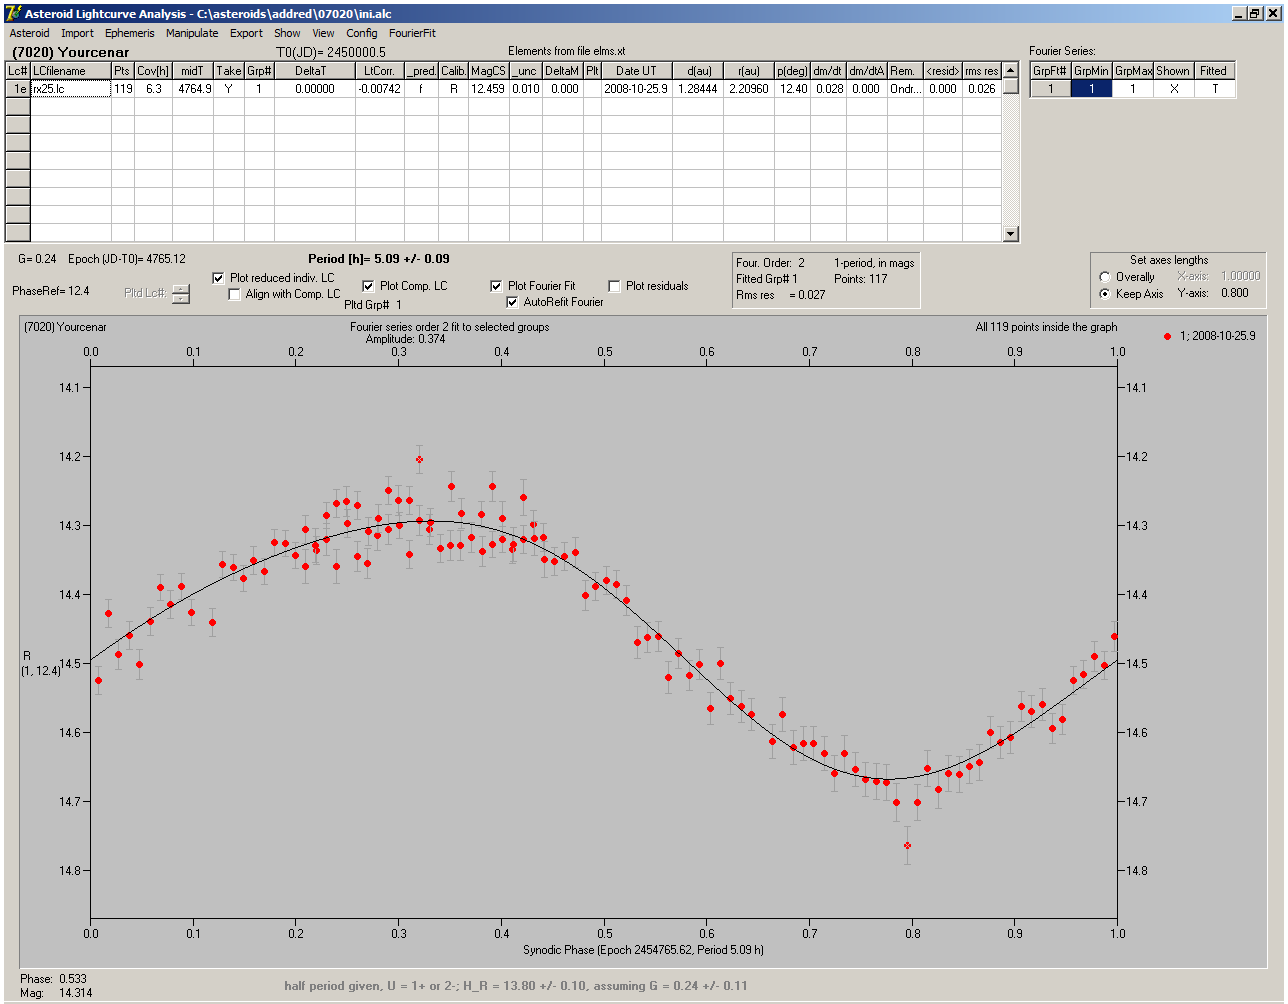The image size is (1288, 1004).
Task: Click the Period [h]= 5.09 text
Action: (x=379, y=259)
